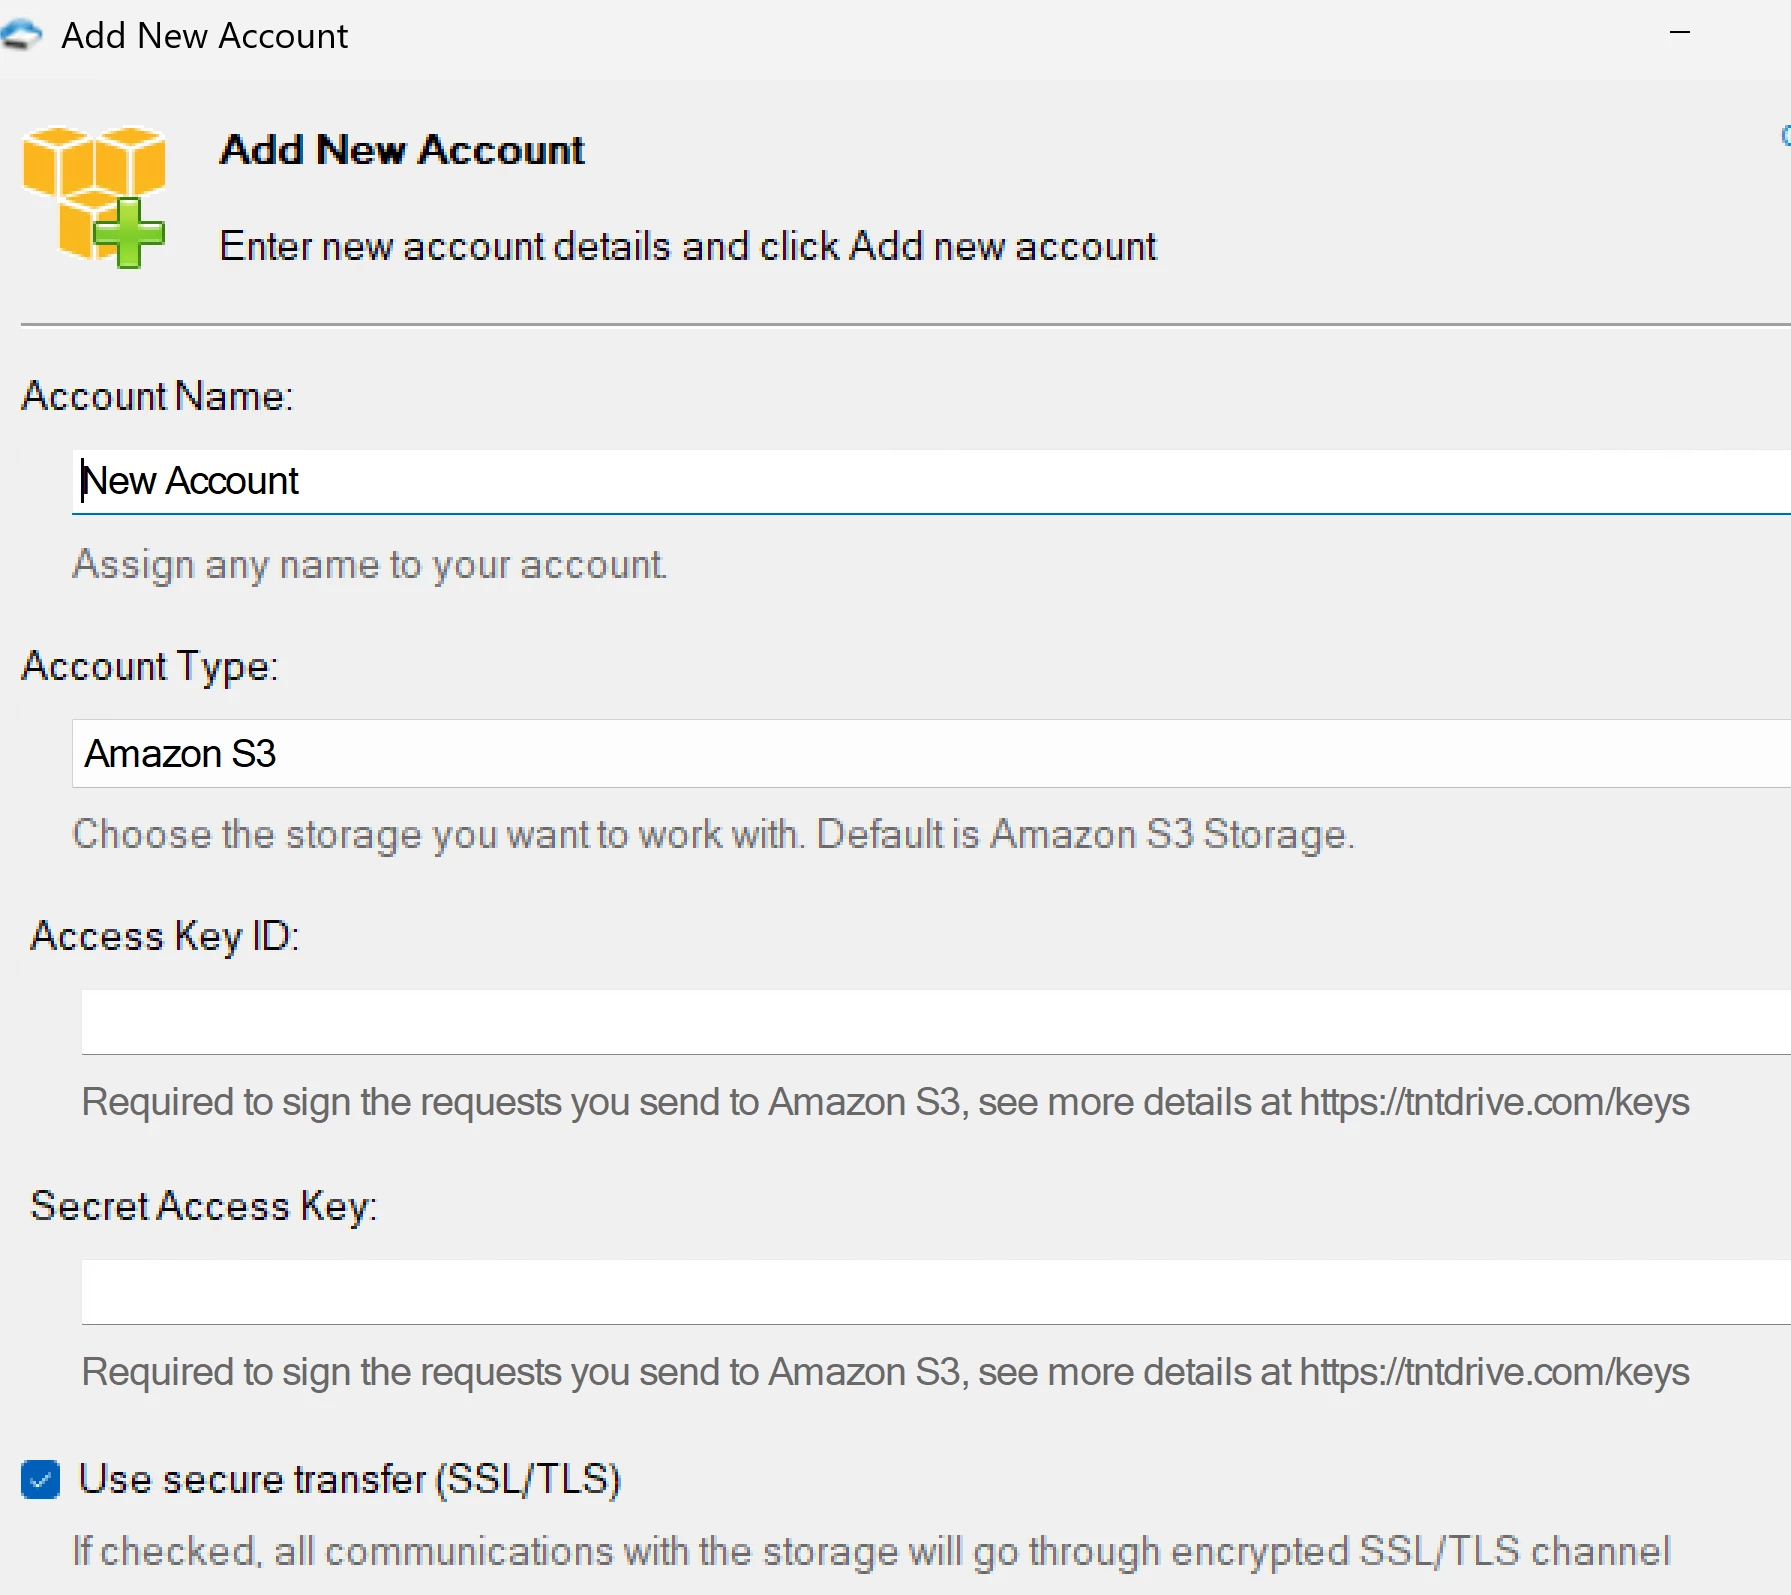Open tntdrive.com/keys link under Access Key ID
1791x1595 pixels.
(x=1494, y=1102)
